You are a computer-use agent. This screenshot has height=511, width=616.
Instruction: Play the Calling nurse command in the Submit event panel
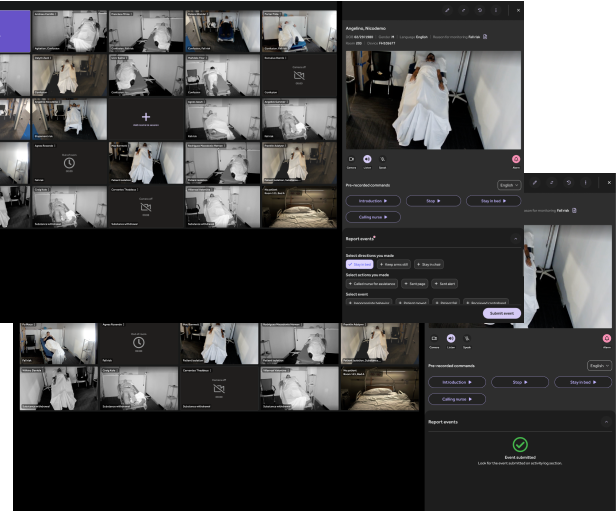(373, 217)
